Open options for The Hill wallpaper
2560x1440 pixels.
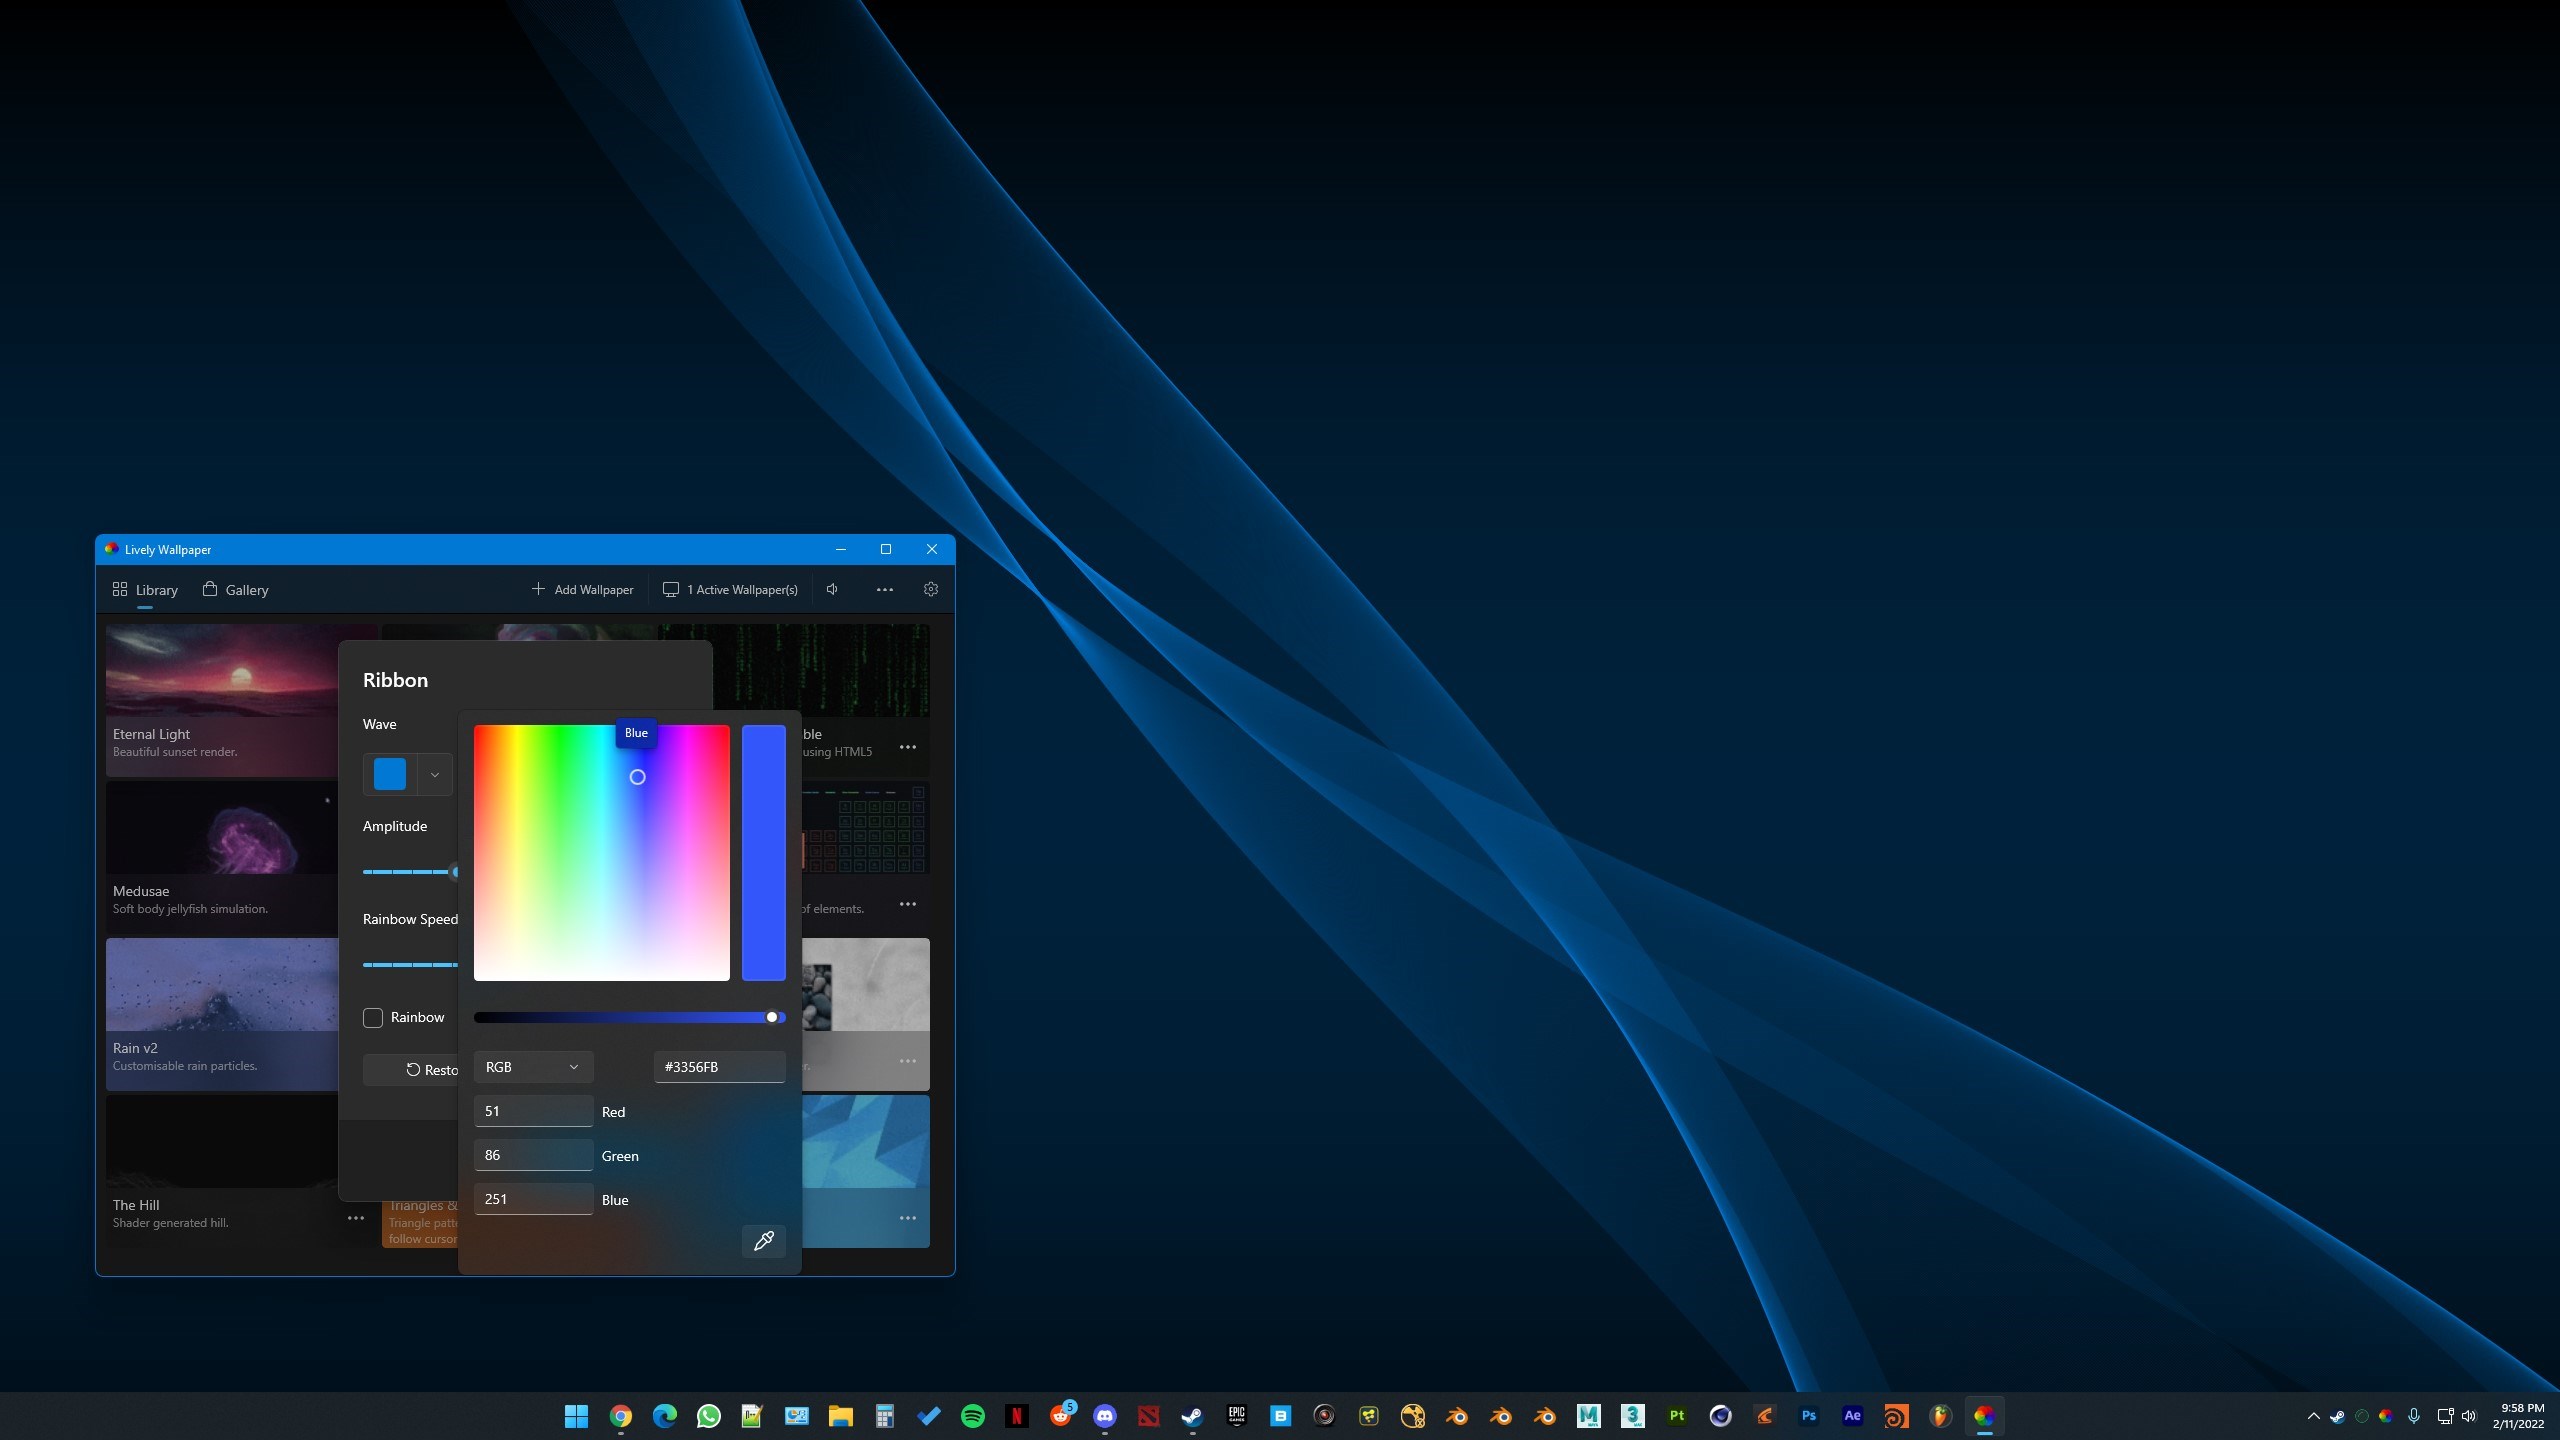coord(356,1218)
